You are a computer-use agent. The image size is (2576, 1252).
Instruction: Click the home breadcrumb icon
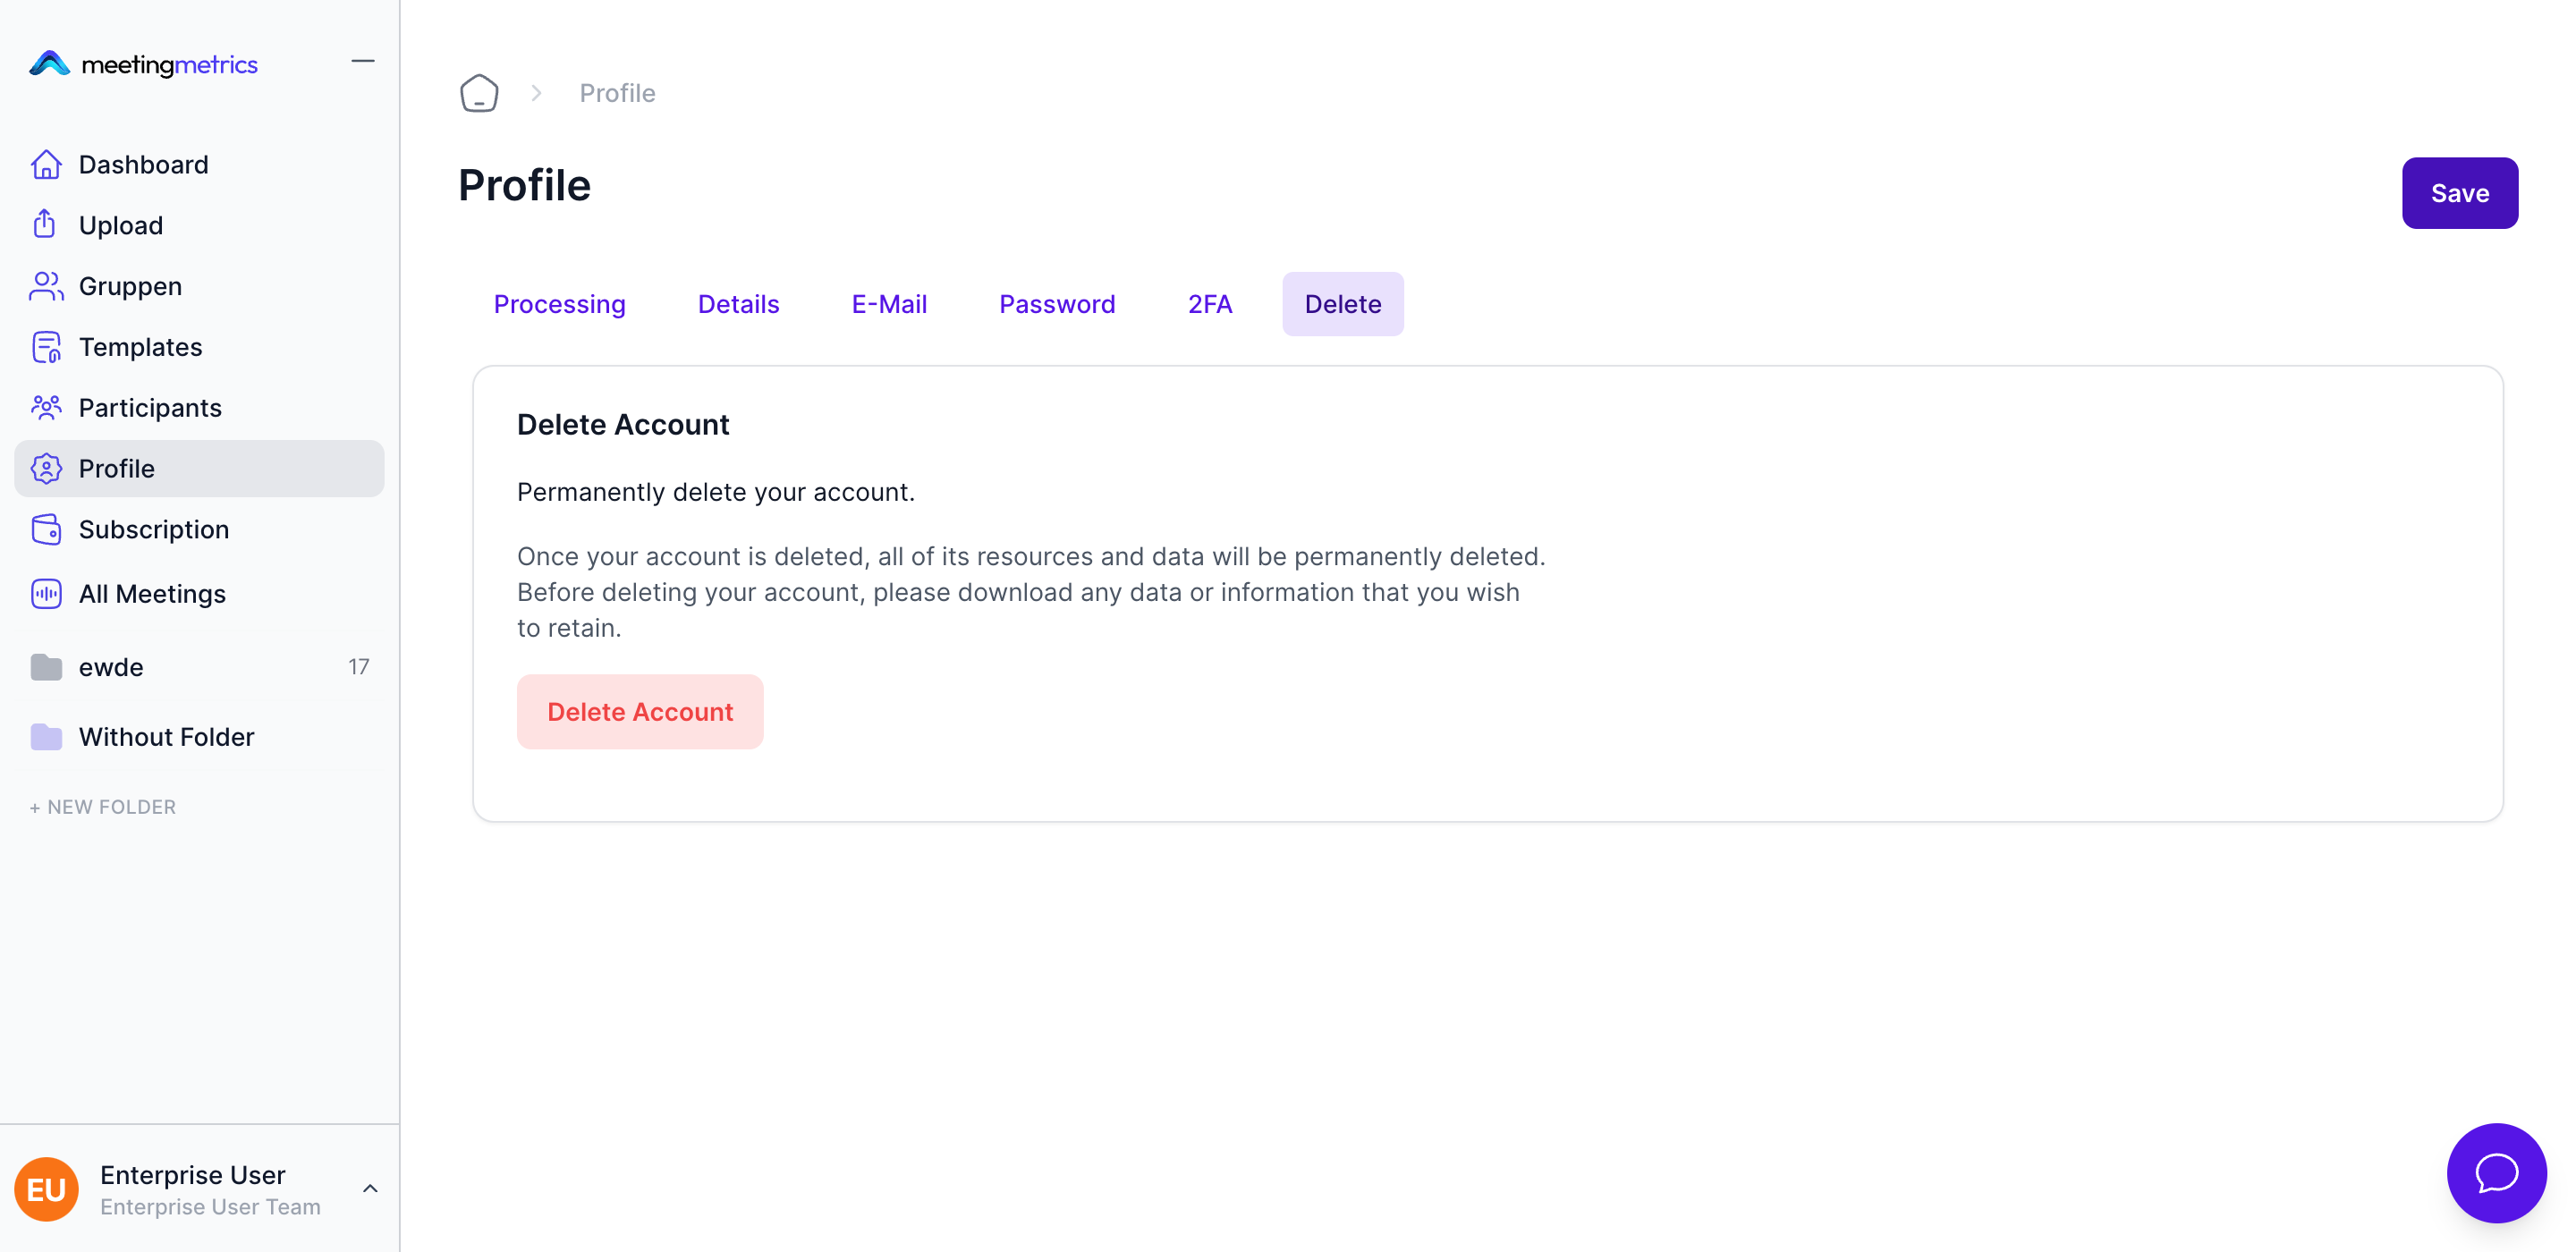[479, 93]
